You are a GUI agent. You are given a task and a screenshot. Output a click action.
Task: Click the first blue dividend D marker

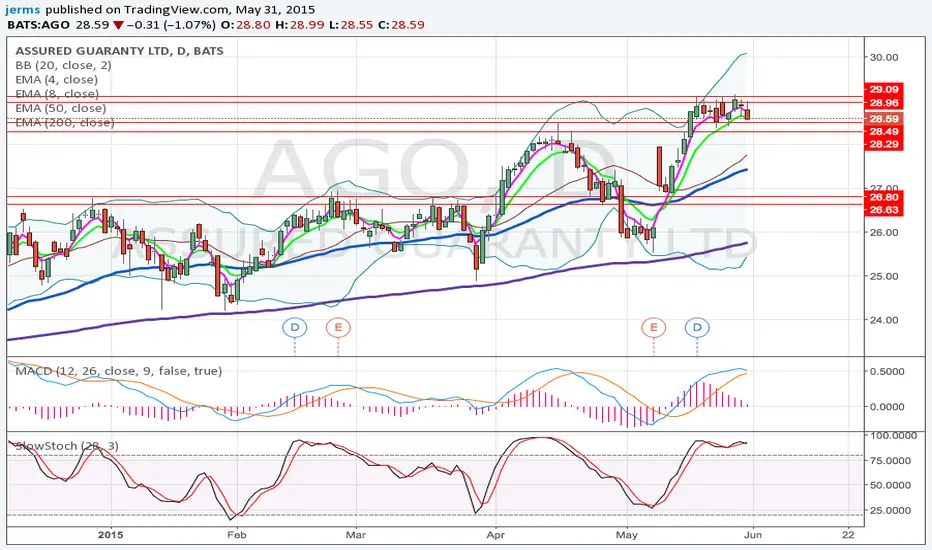pos(295,328)
